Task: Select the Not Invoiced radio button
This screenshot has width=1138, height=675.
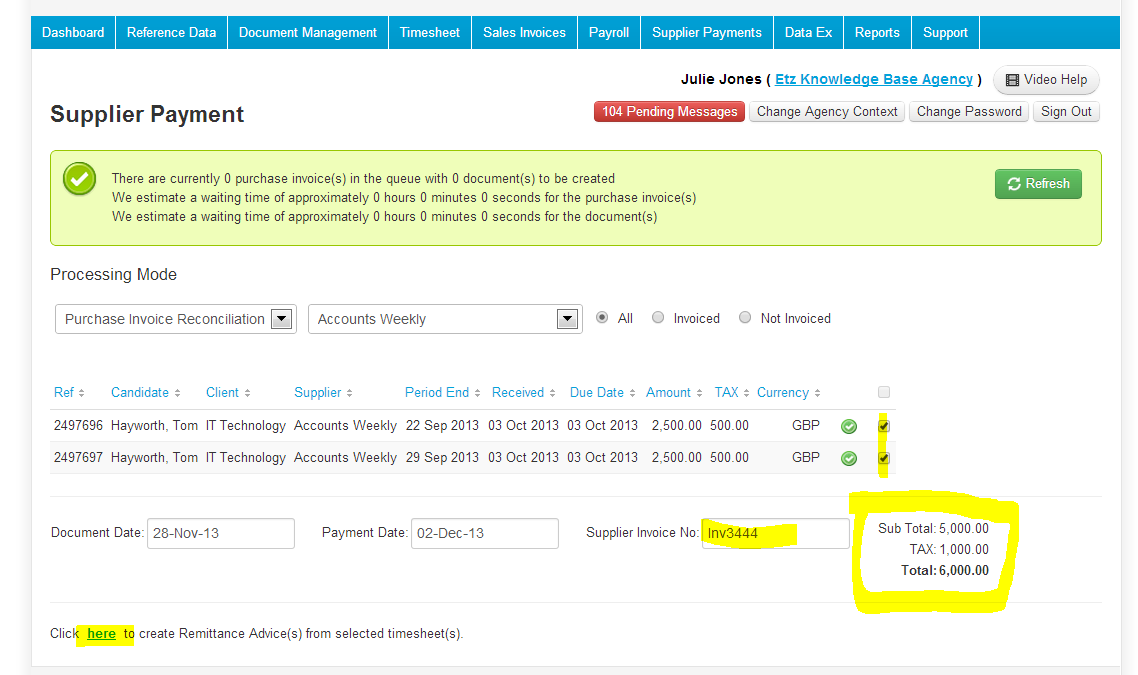Action: tap(745, 318)
